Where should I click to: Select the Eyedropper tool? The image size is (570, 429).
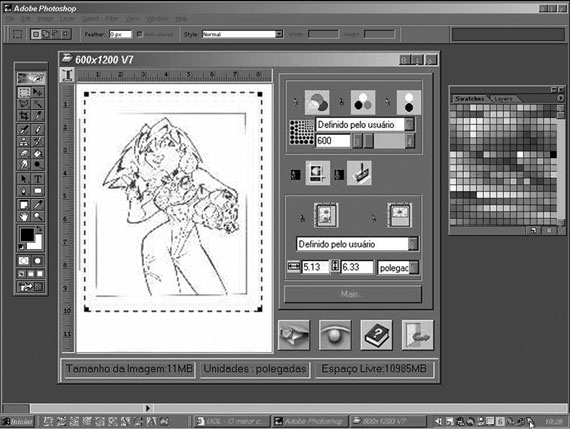tap(37, 205)
